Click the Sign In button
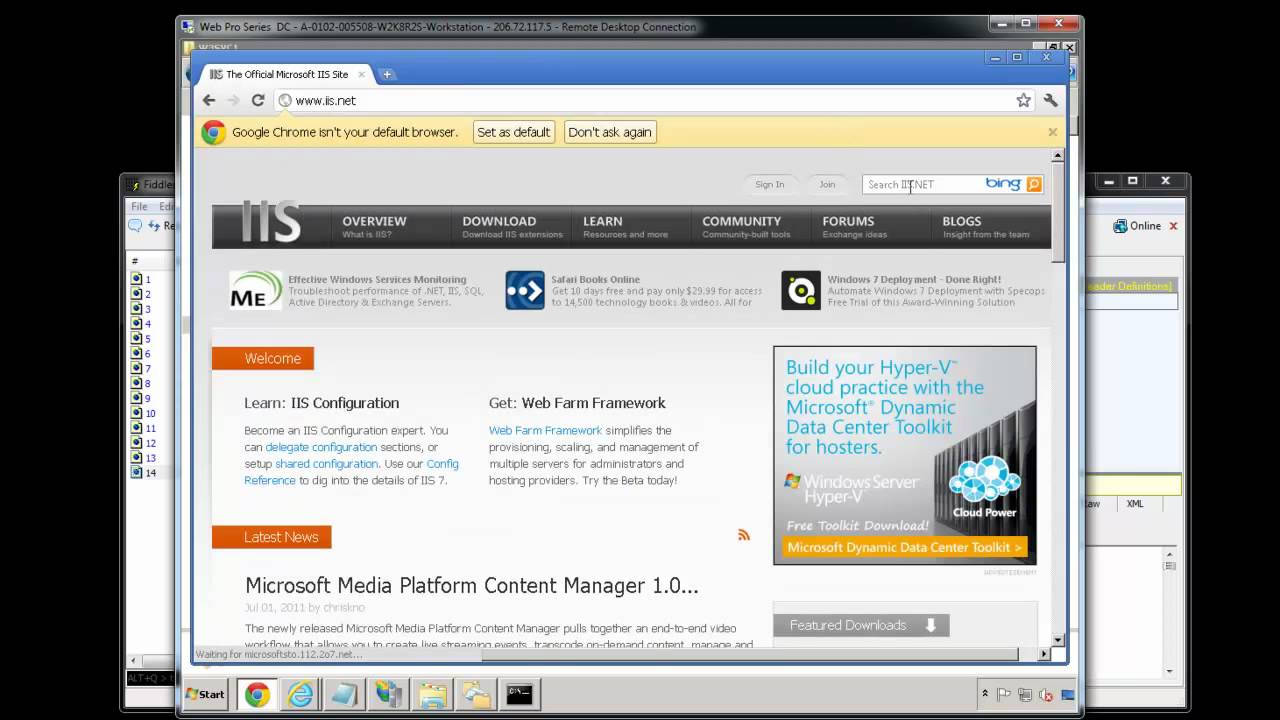The height and width of the screenshot is (720, 1280). tap(770, 184)
